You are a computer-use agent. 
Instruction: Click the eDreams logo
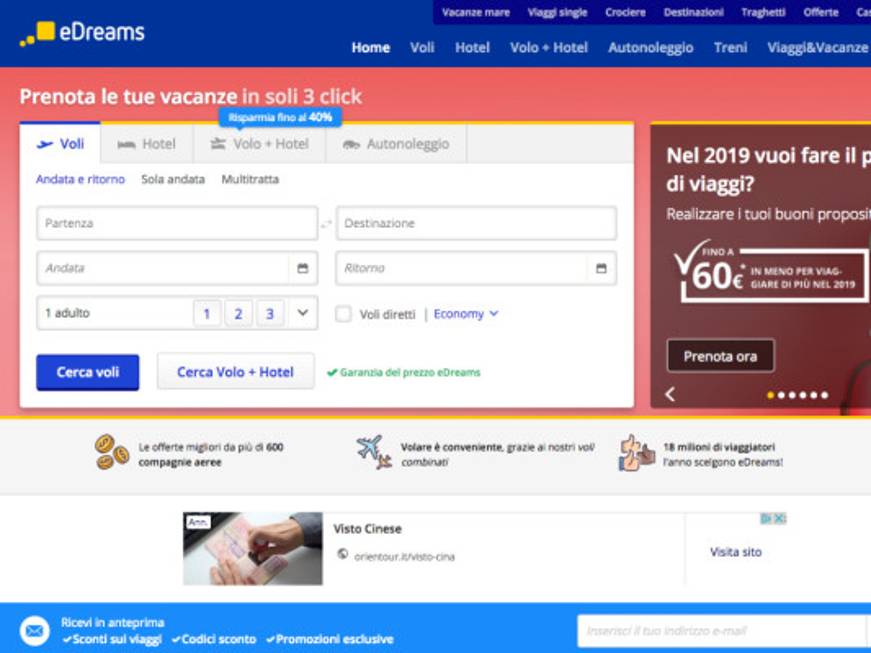[82, 33]
